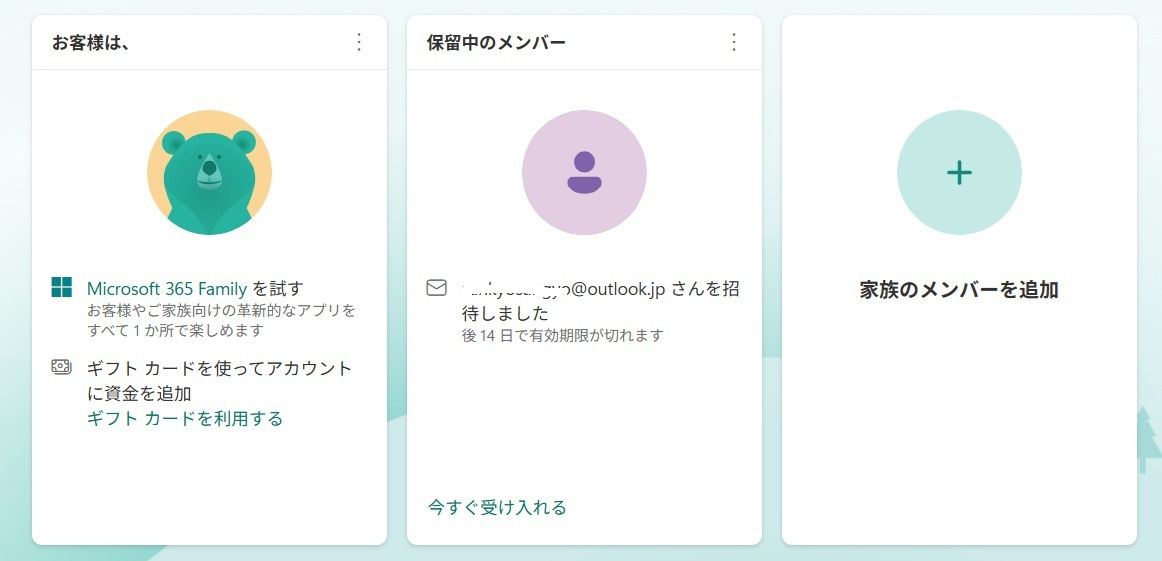The height and width of the screenshot is (561, 1162).
Task: Click the envelope icon next to invited email
Action: tap(436, 288)
